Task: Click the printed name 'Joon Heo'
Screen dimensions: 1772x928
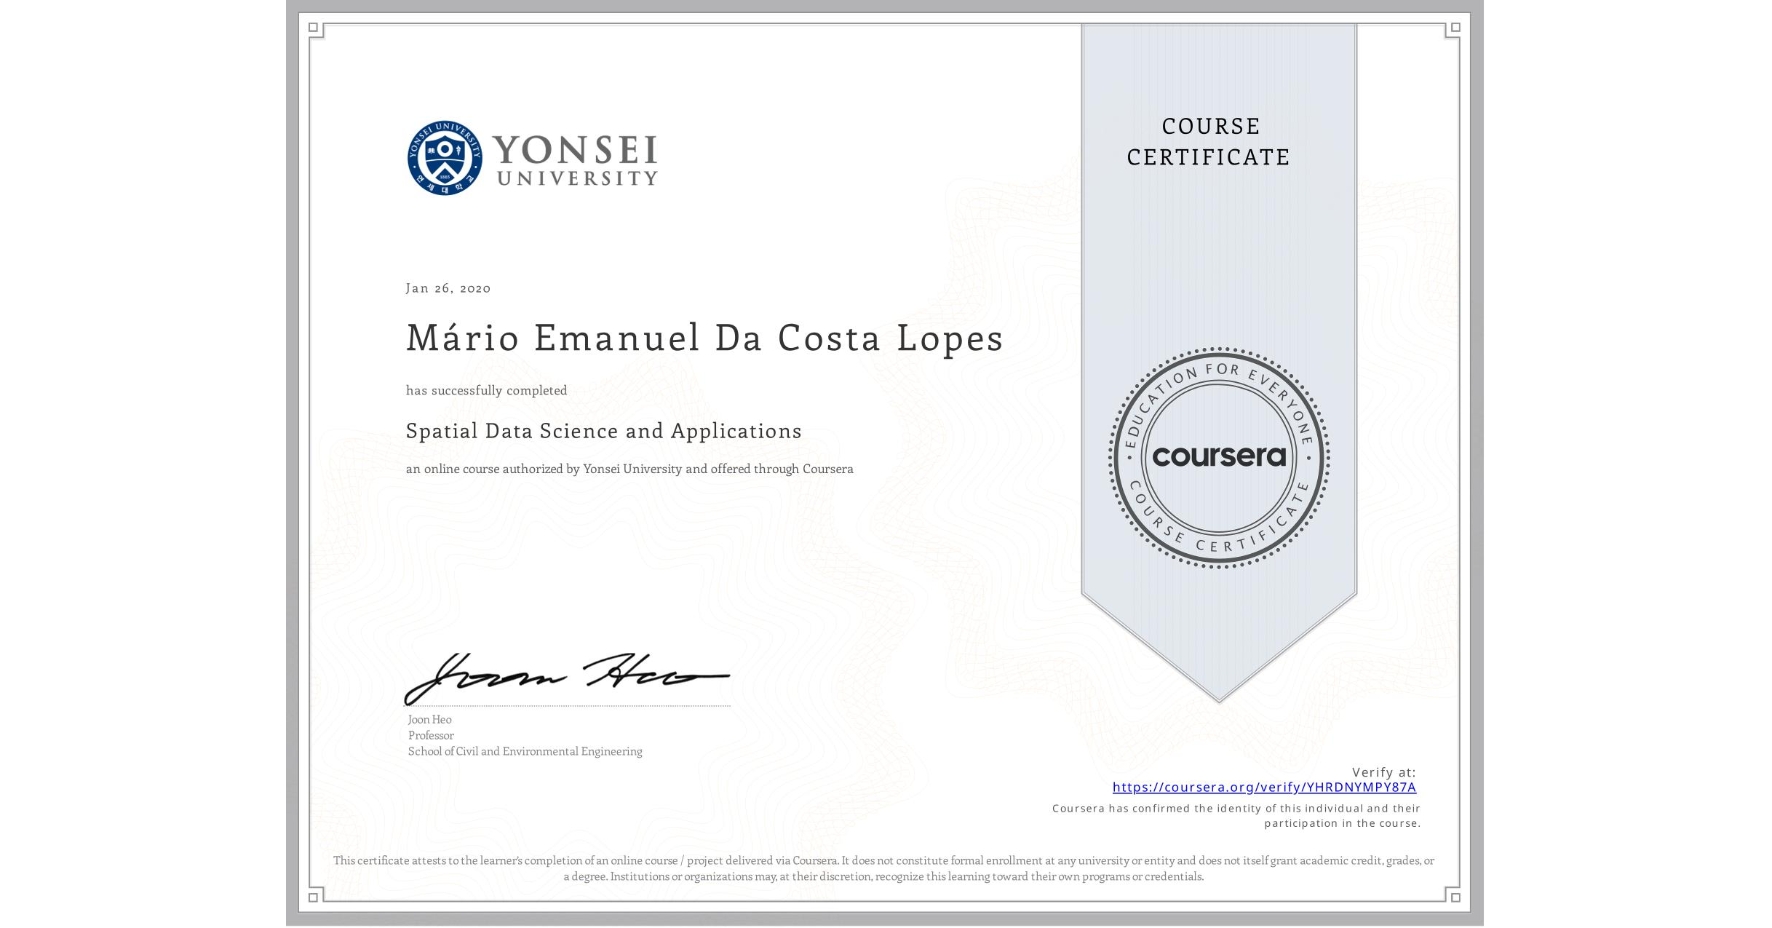Action: [x=430, y=719]
